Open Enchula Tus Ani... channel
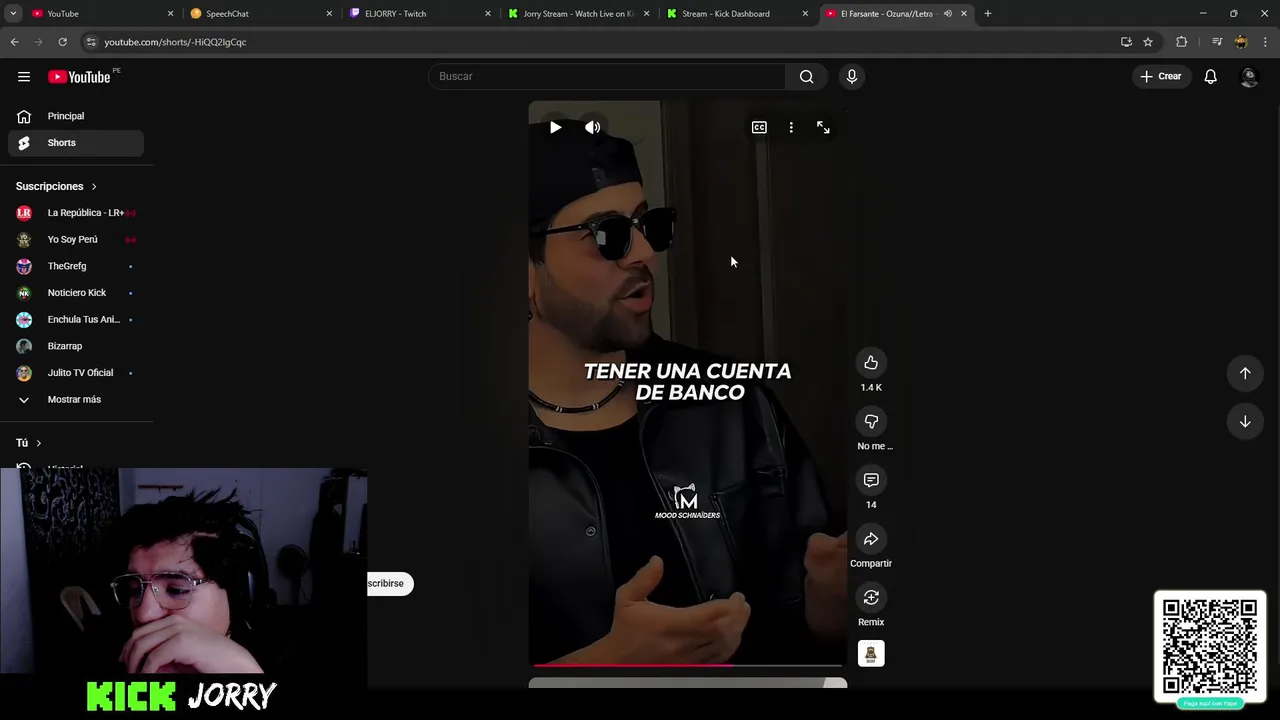Image resolution: width=1280 pixels, height=720 pixels. tap(76, 320)
